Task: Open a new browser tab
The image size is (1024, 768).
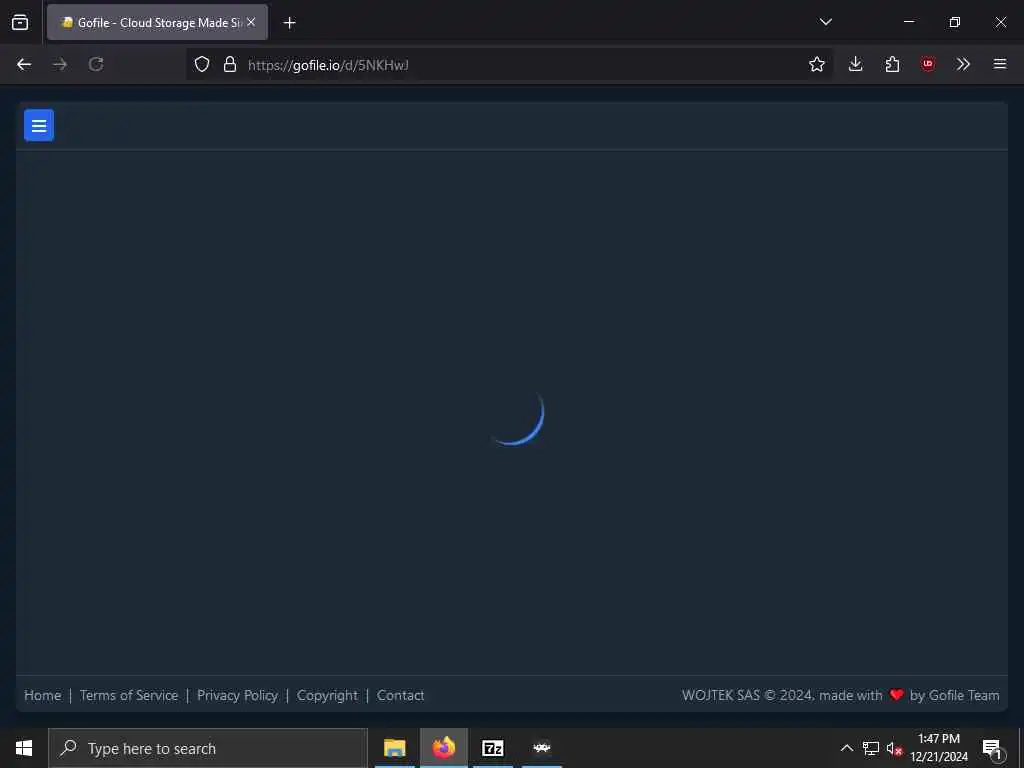Action: [x=289, y=23]
